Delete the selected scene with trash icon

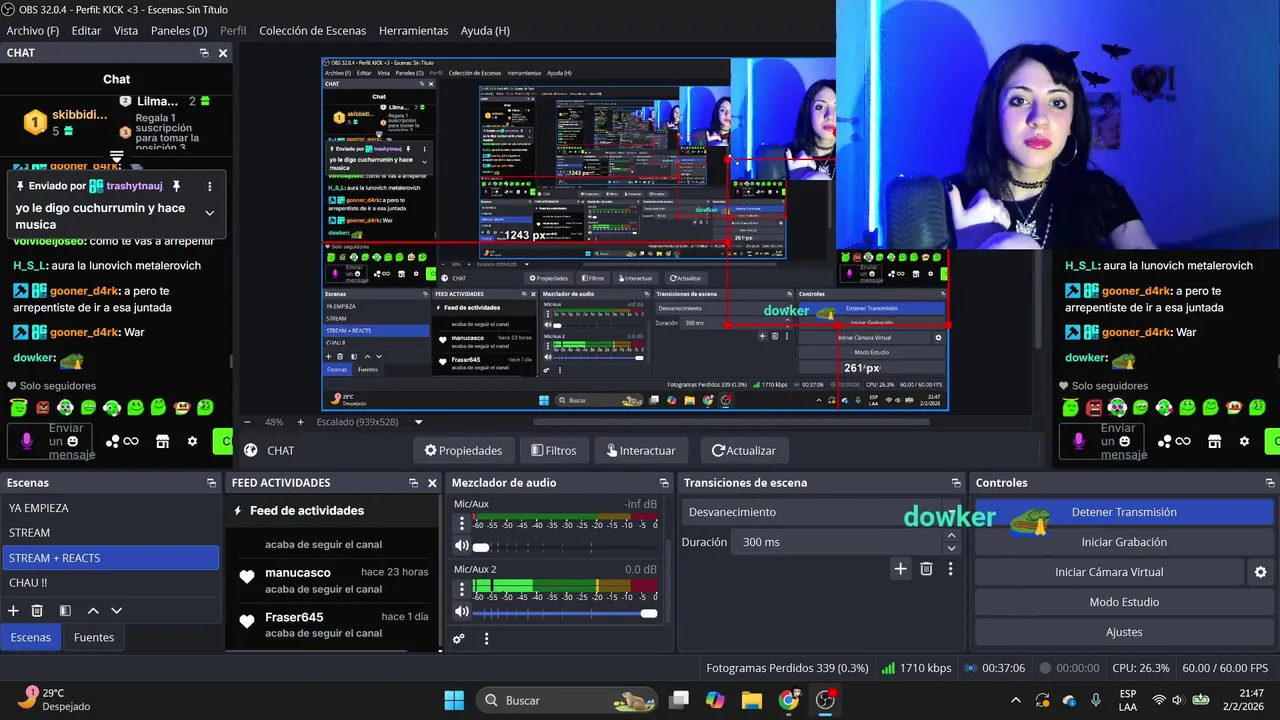(x=37, y=610)
